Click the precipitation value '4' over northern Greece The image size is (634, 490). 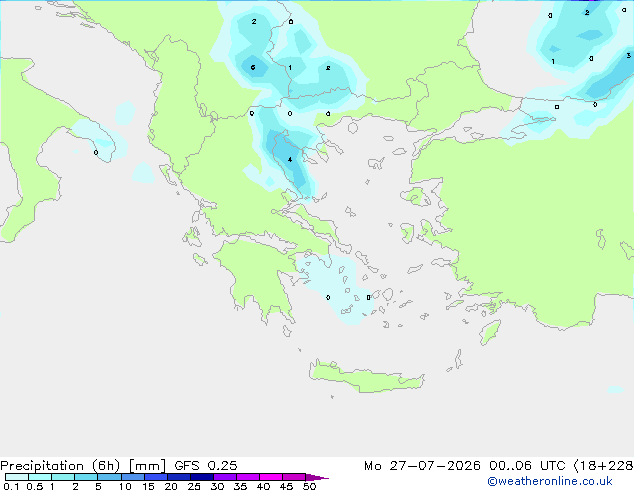click(x=290, y=160)
